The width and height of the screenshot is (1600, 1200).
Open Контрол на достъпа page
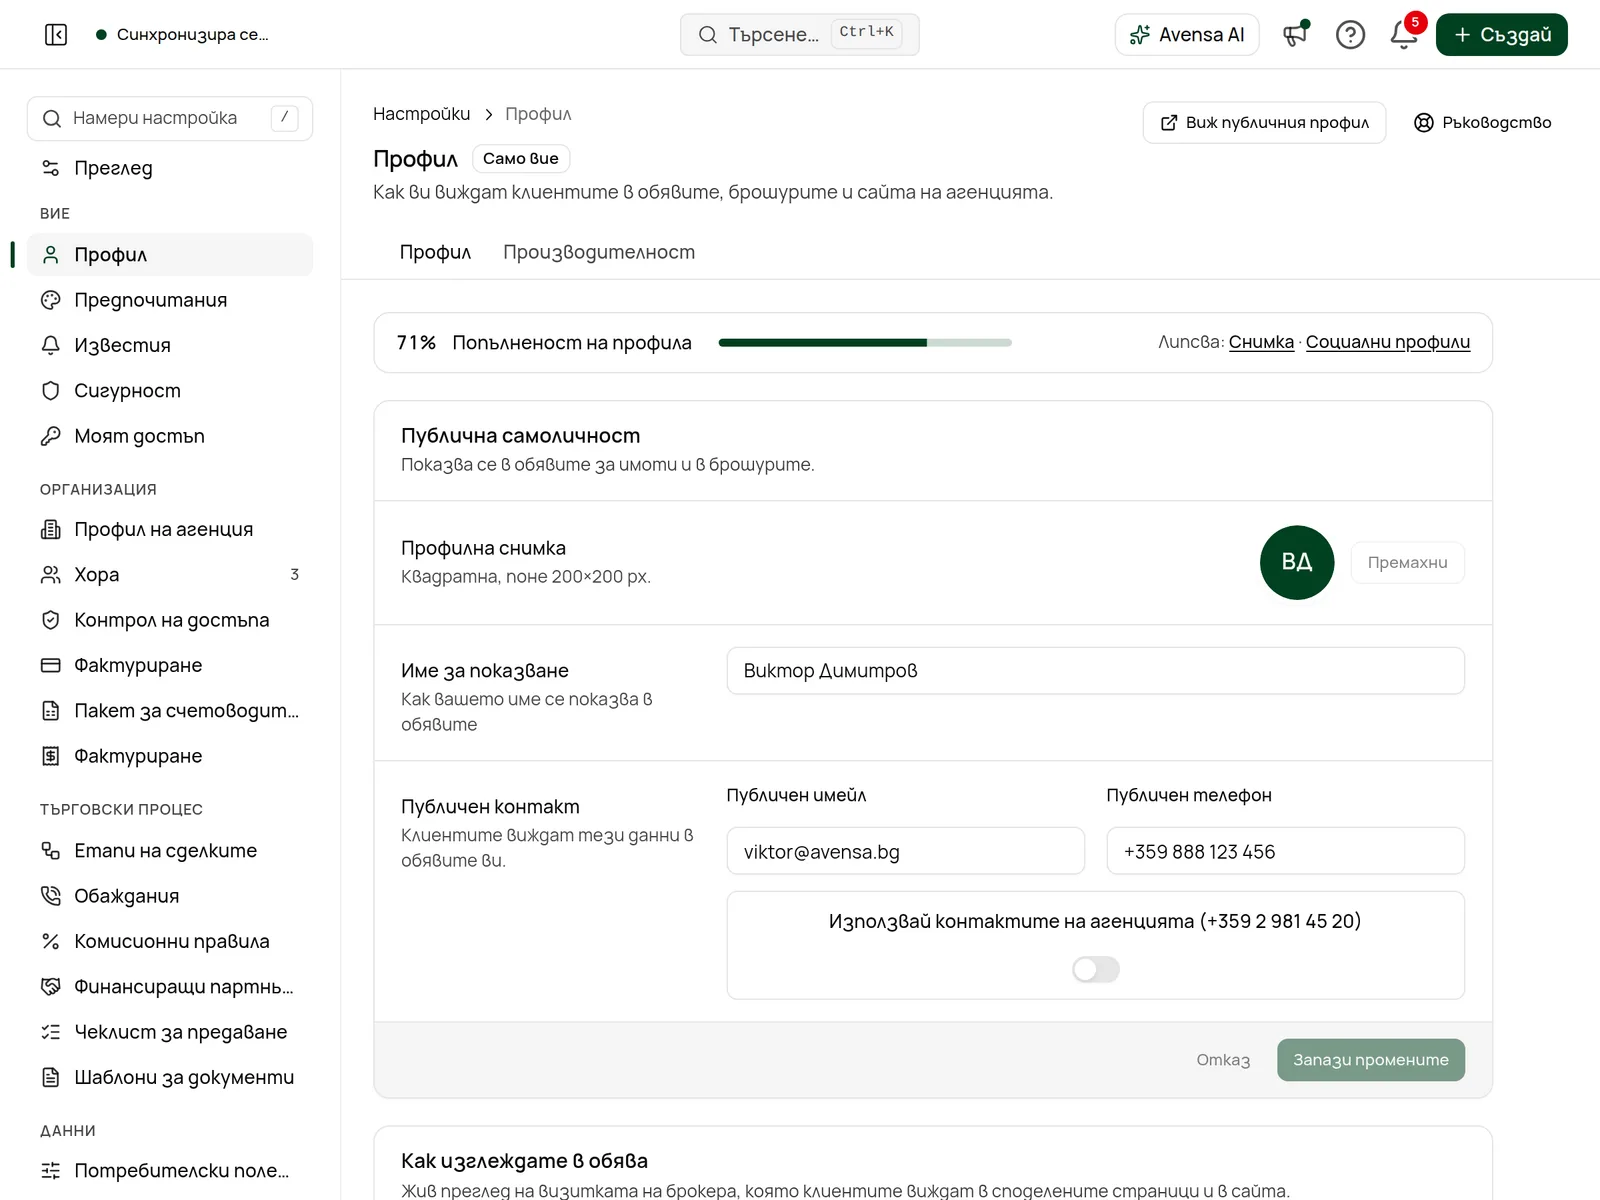tap(170, 620)
